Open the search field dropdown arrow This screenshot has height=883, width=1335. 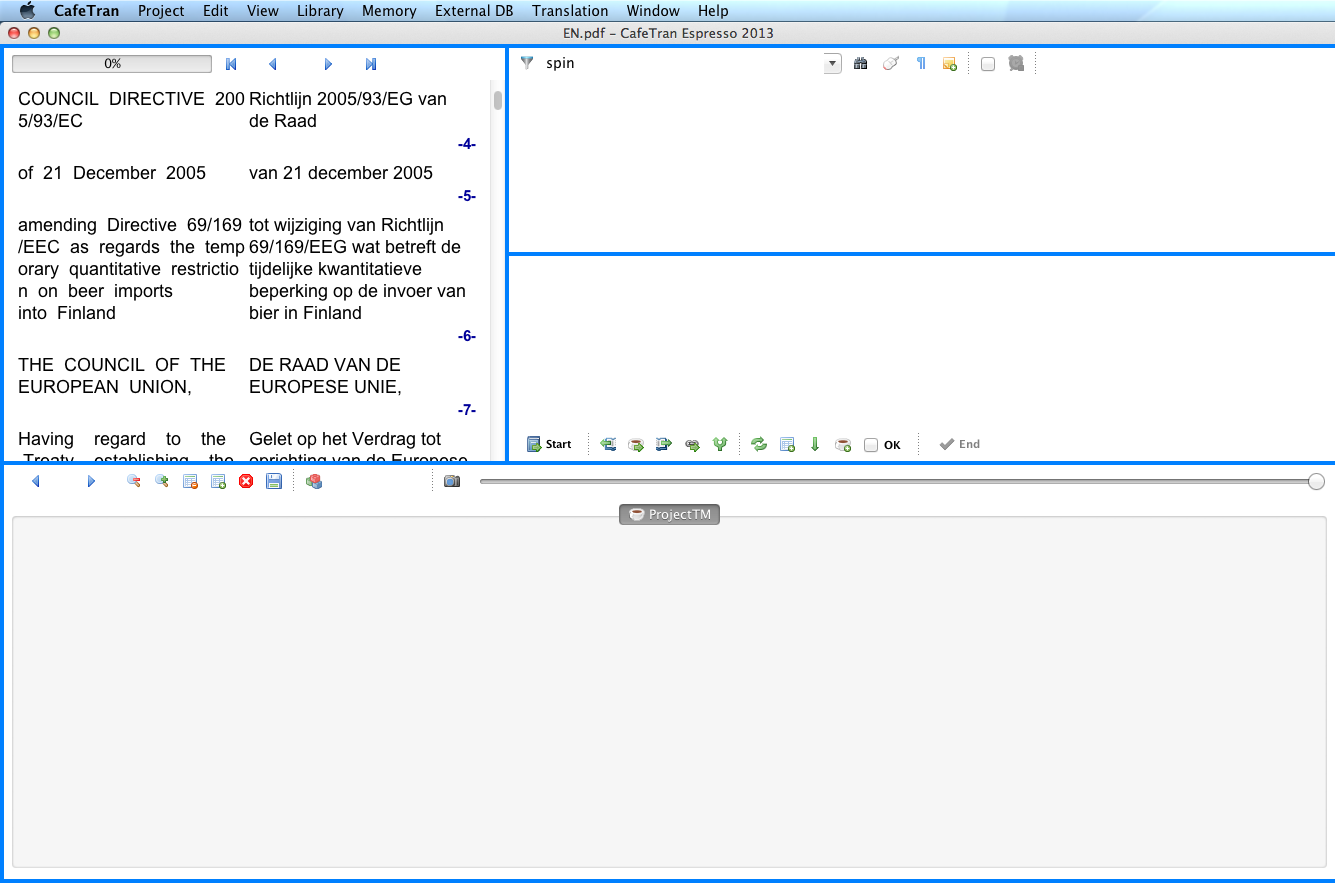point(832,64)
